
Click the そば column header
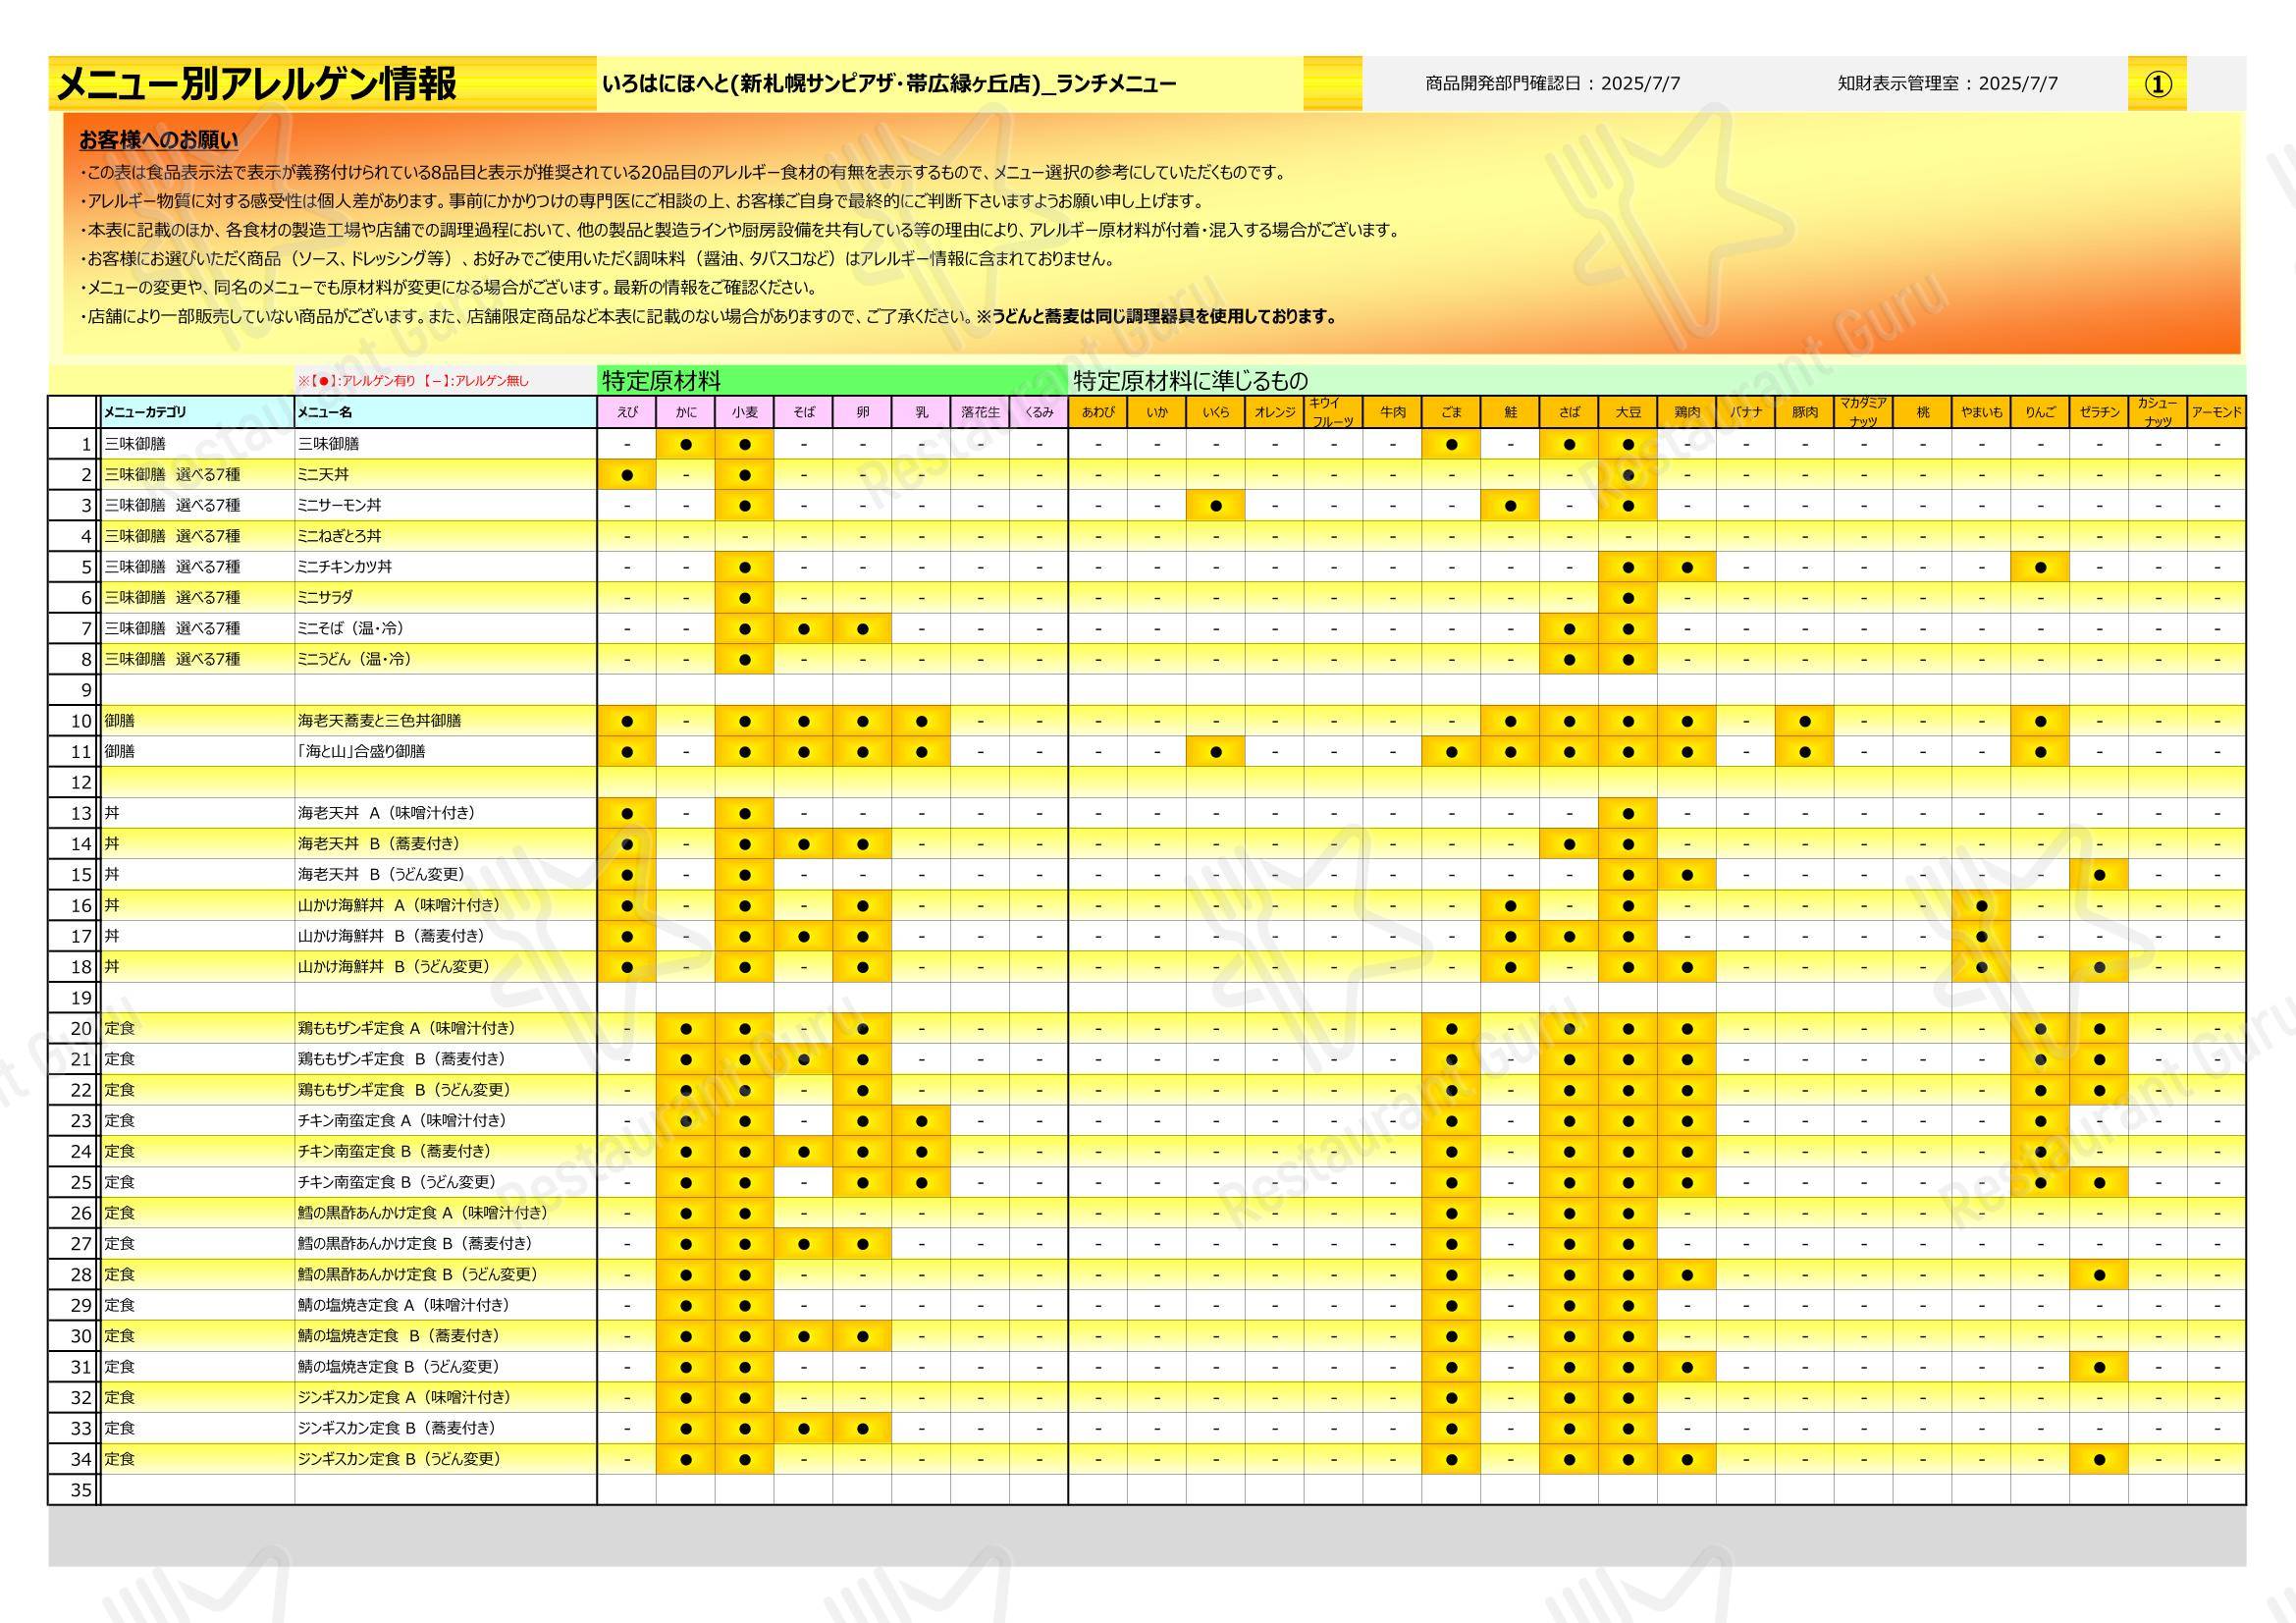pos(803,412)
